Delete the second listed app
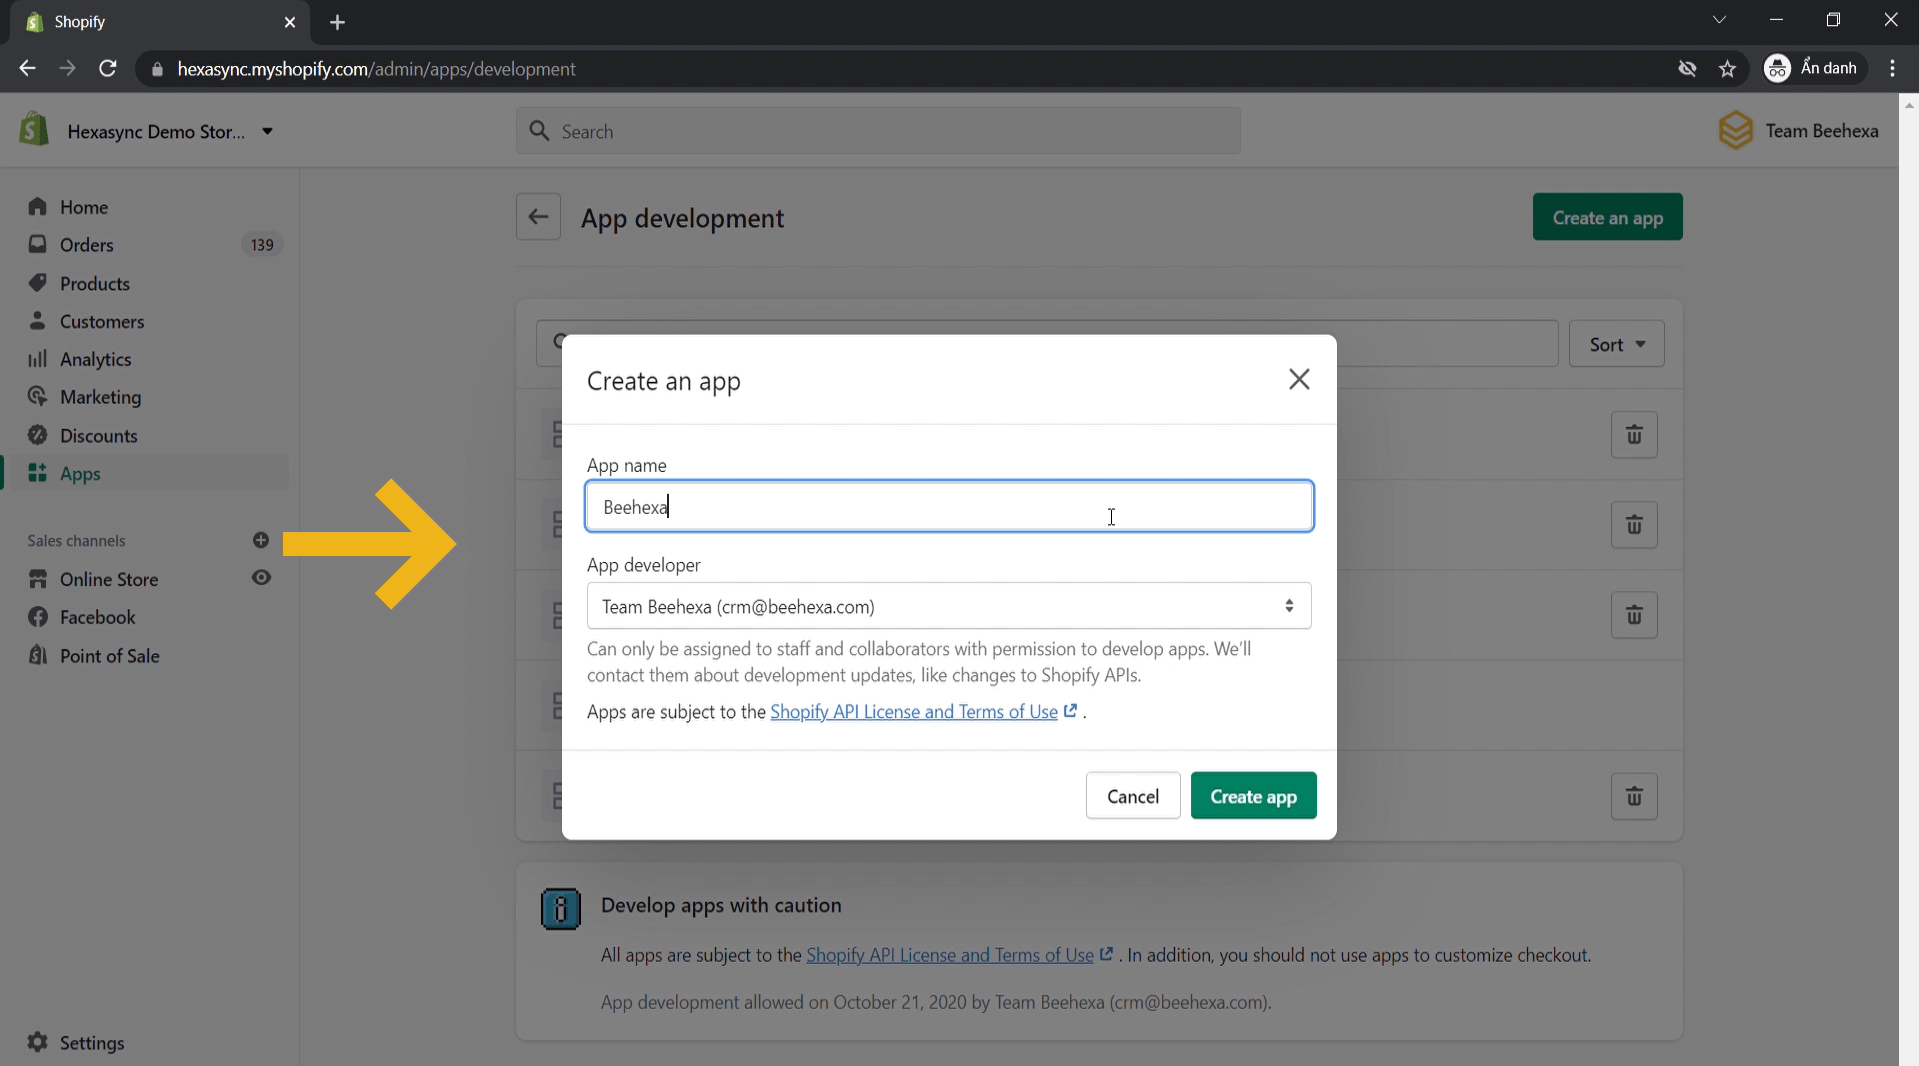 (1634, 525)
